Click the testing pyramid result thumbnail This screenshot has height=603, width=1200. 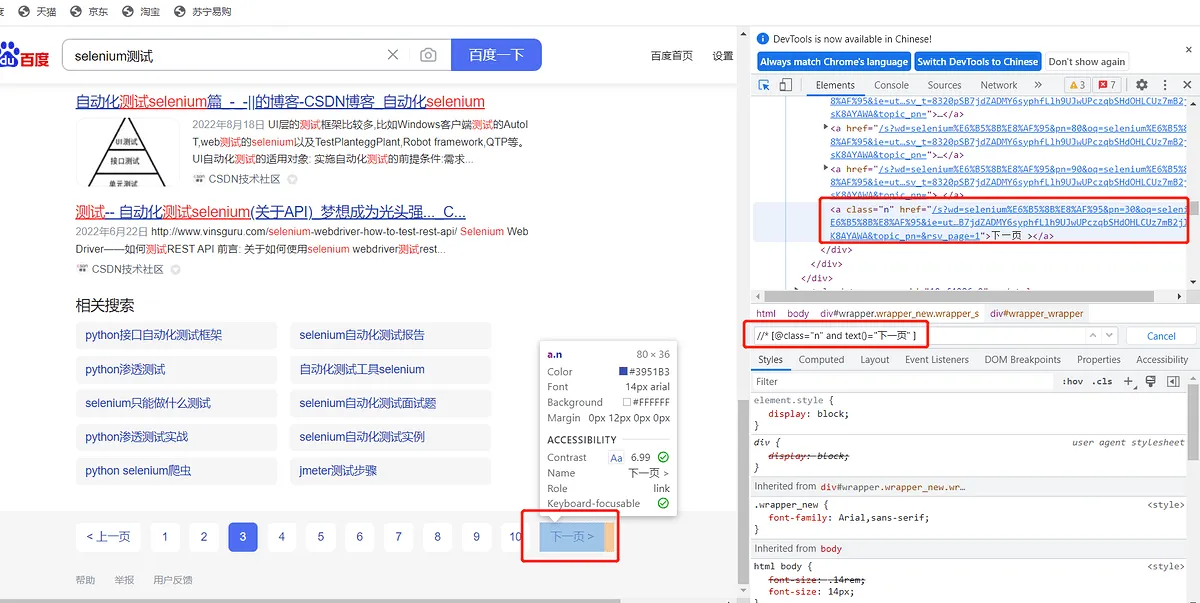[x=127, y=152]
